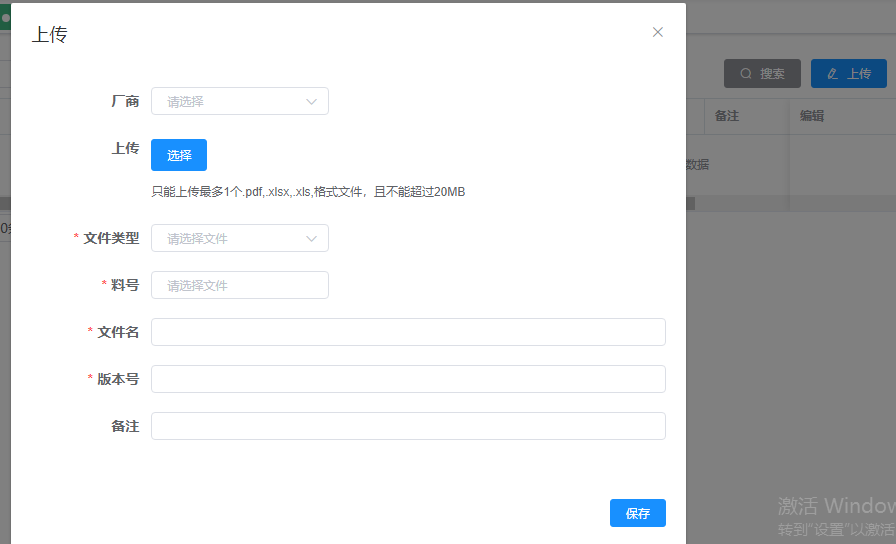Screen dimensions: 896x544
Task: Select the 编辑 column header in table
Action: (x=812, y=116)
